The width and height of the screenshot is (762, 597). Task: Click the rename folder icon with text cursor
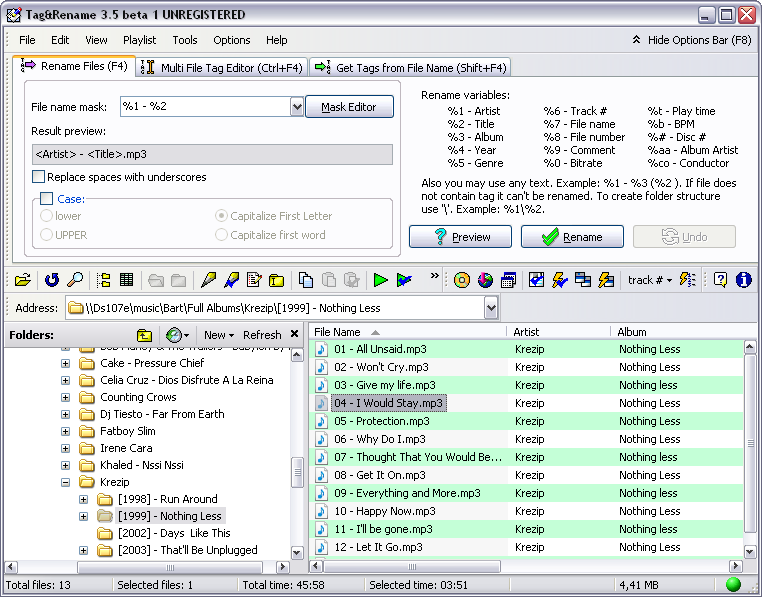point(277,280)
